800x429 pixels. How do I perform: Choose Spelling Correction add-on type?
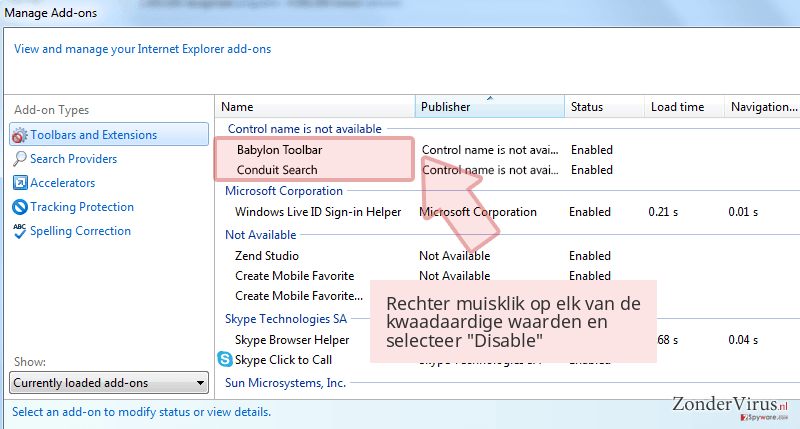[x=80, y=231]
